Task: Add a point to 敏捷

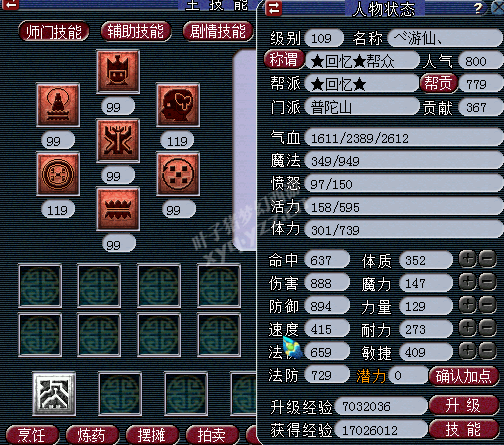Action: pyautogui.click(x=468, y=351)
